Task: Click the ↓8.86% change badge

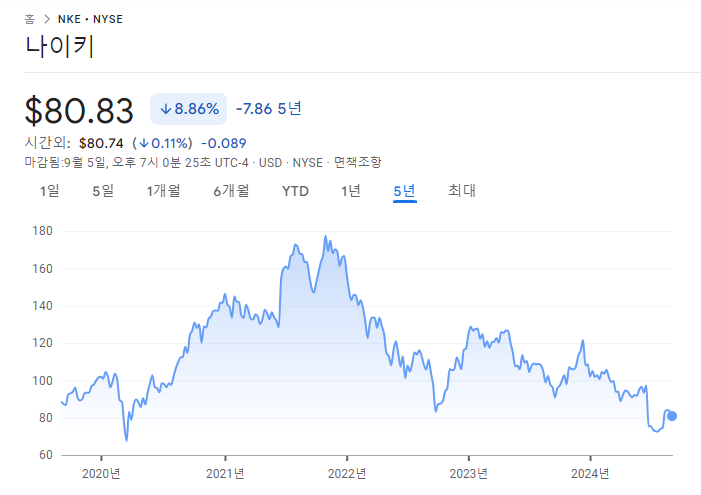Action: (188, 109)
